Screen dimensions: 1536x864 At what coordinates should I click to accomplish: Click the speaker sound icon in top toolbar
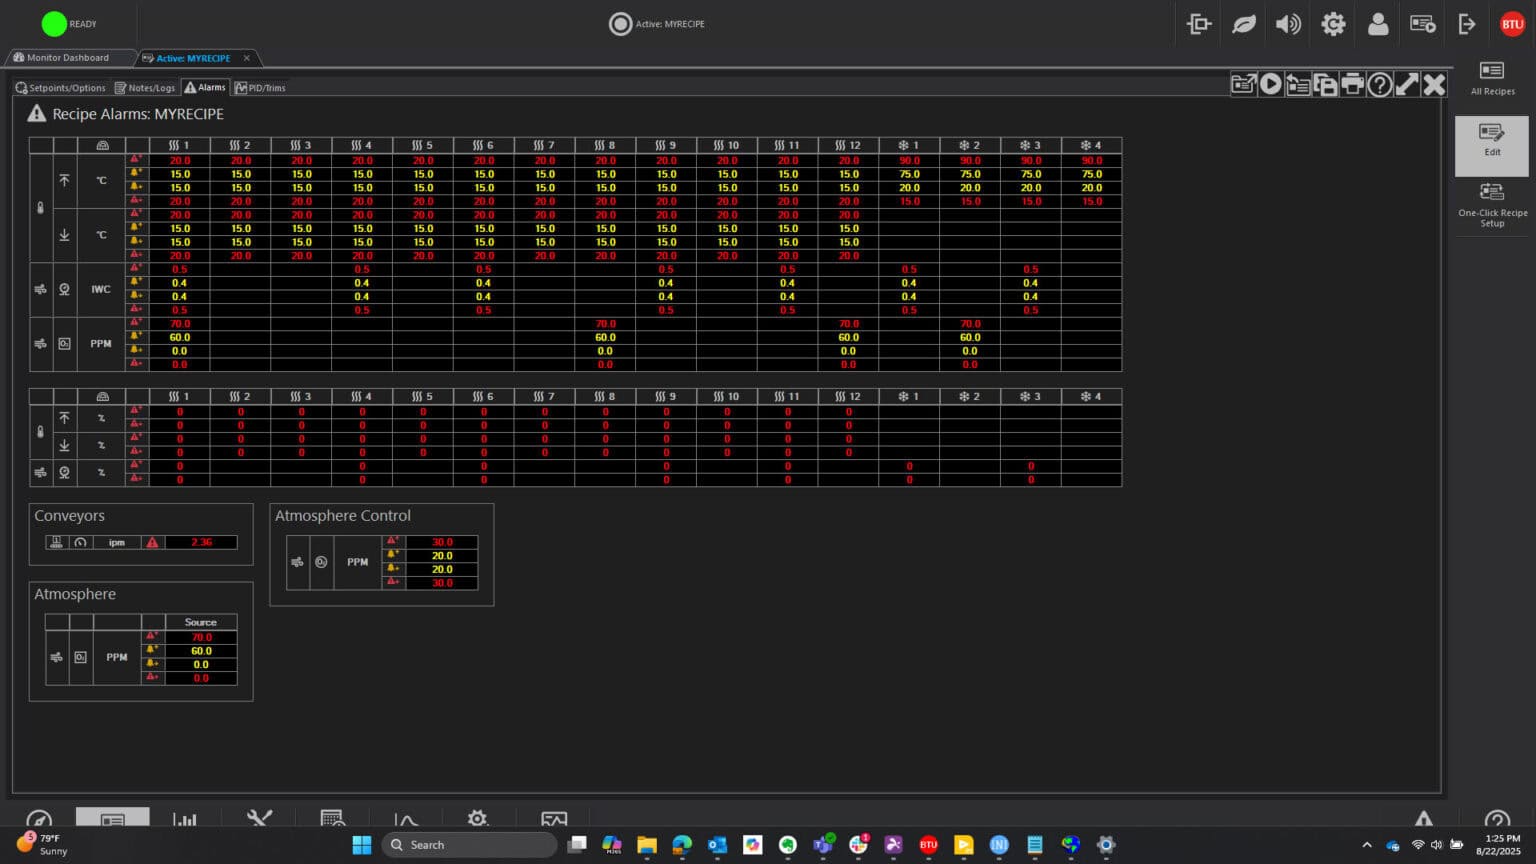pos(1288,24)
